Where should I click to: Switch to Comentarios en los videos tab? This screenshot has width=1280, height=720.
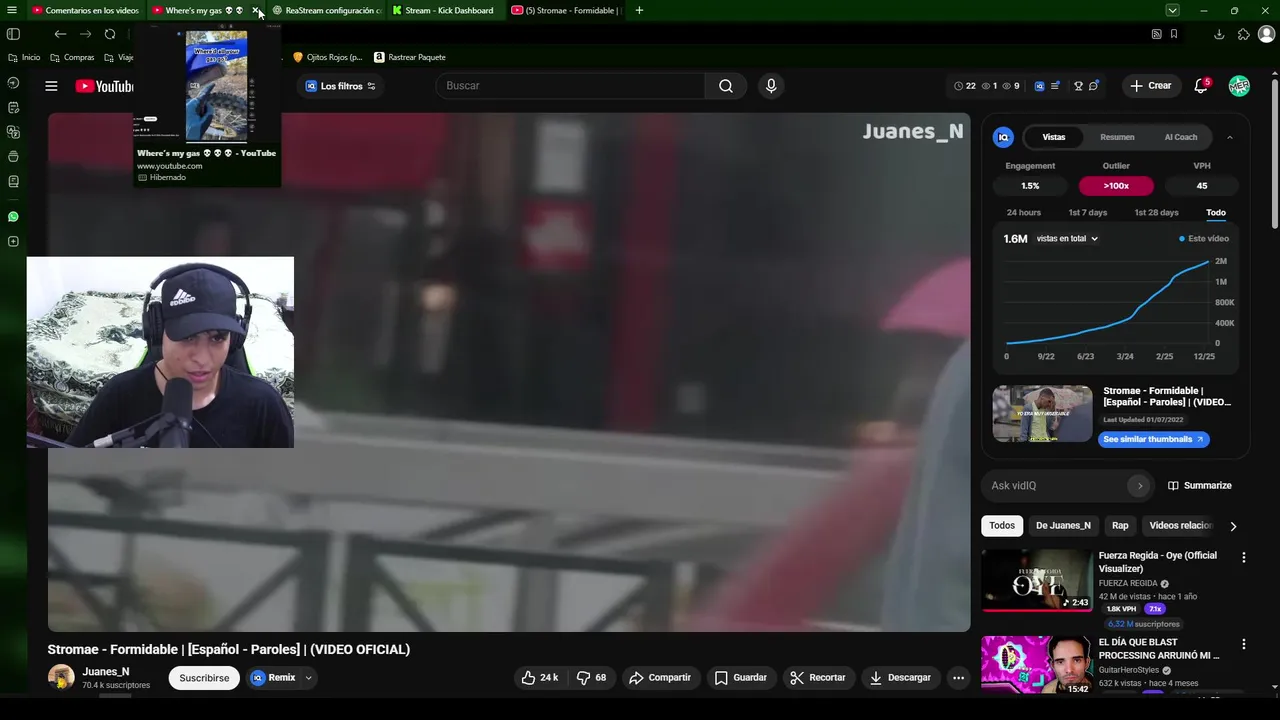click(85, 10)
